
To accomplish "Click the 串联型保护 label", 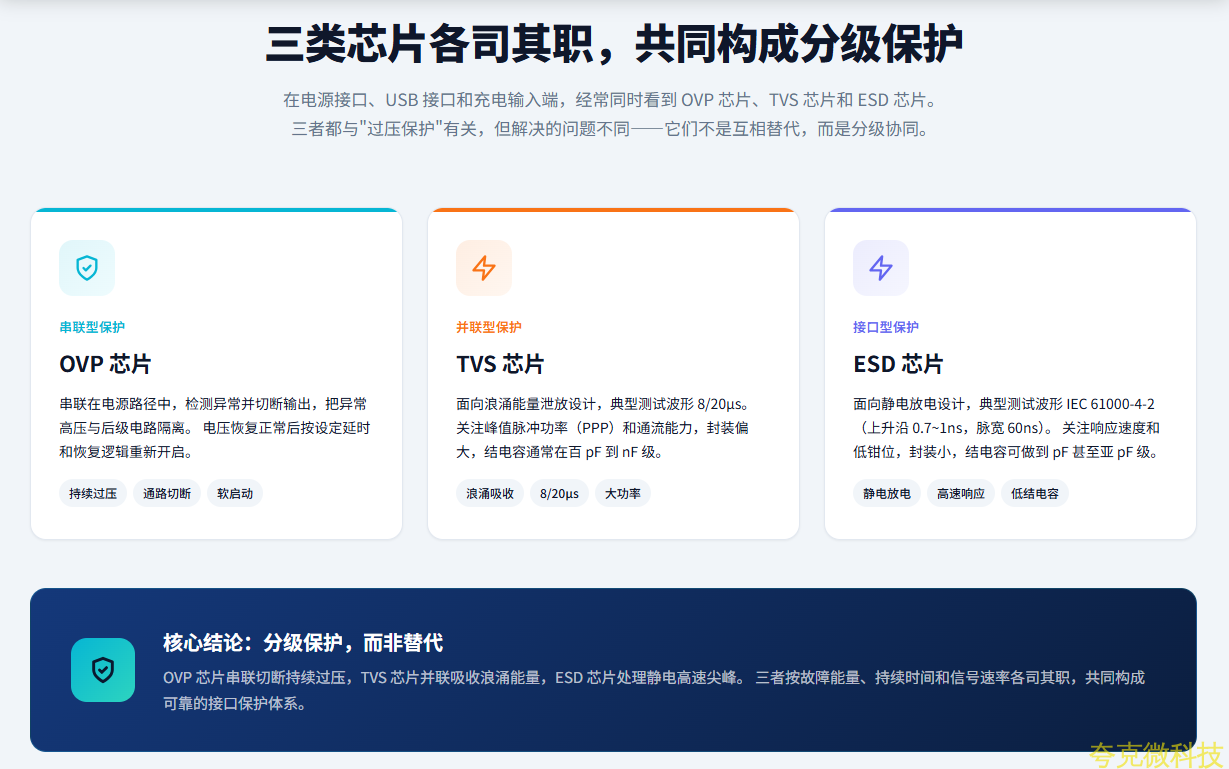I will coord(92,327).
